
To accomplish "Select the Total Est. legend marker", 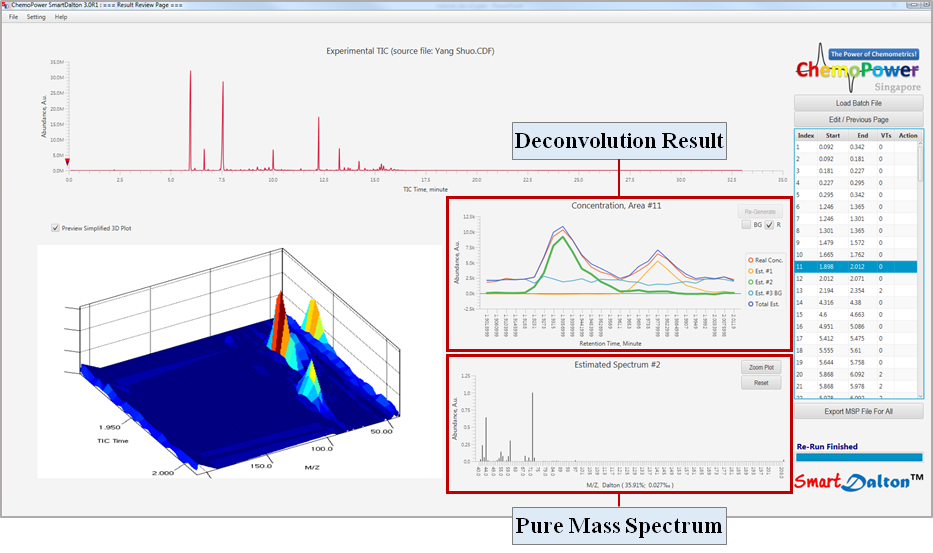I will (x=751, y=304).
